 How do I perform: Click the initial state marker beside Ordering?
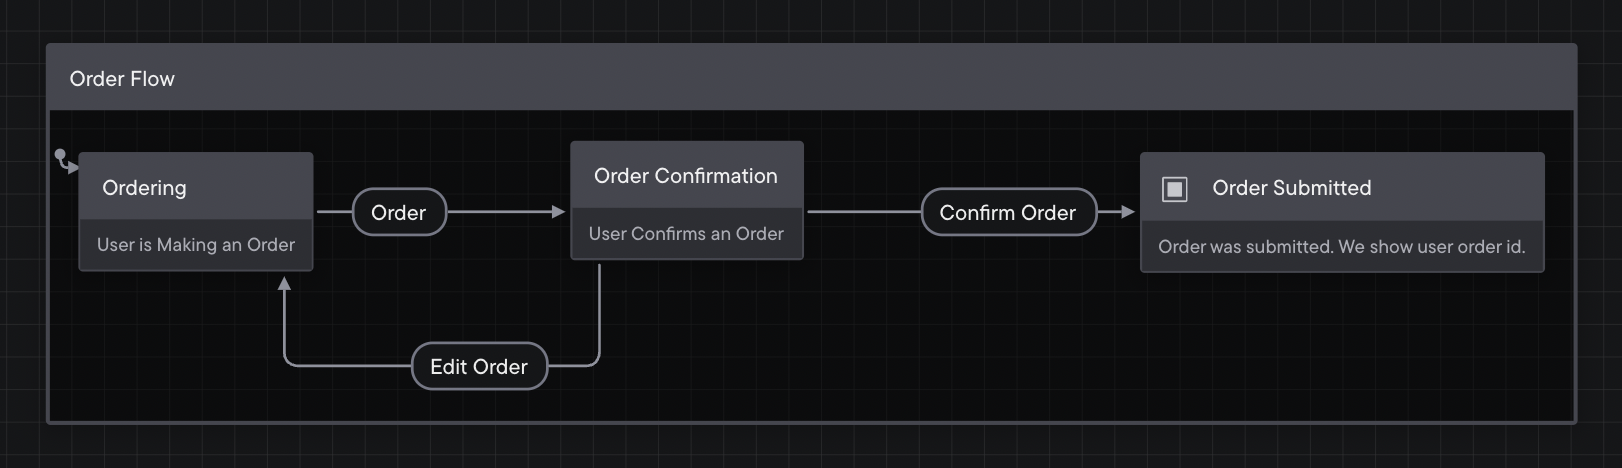[x=65, y=160]
